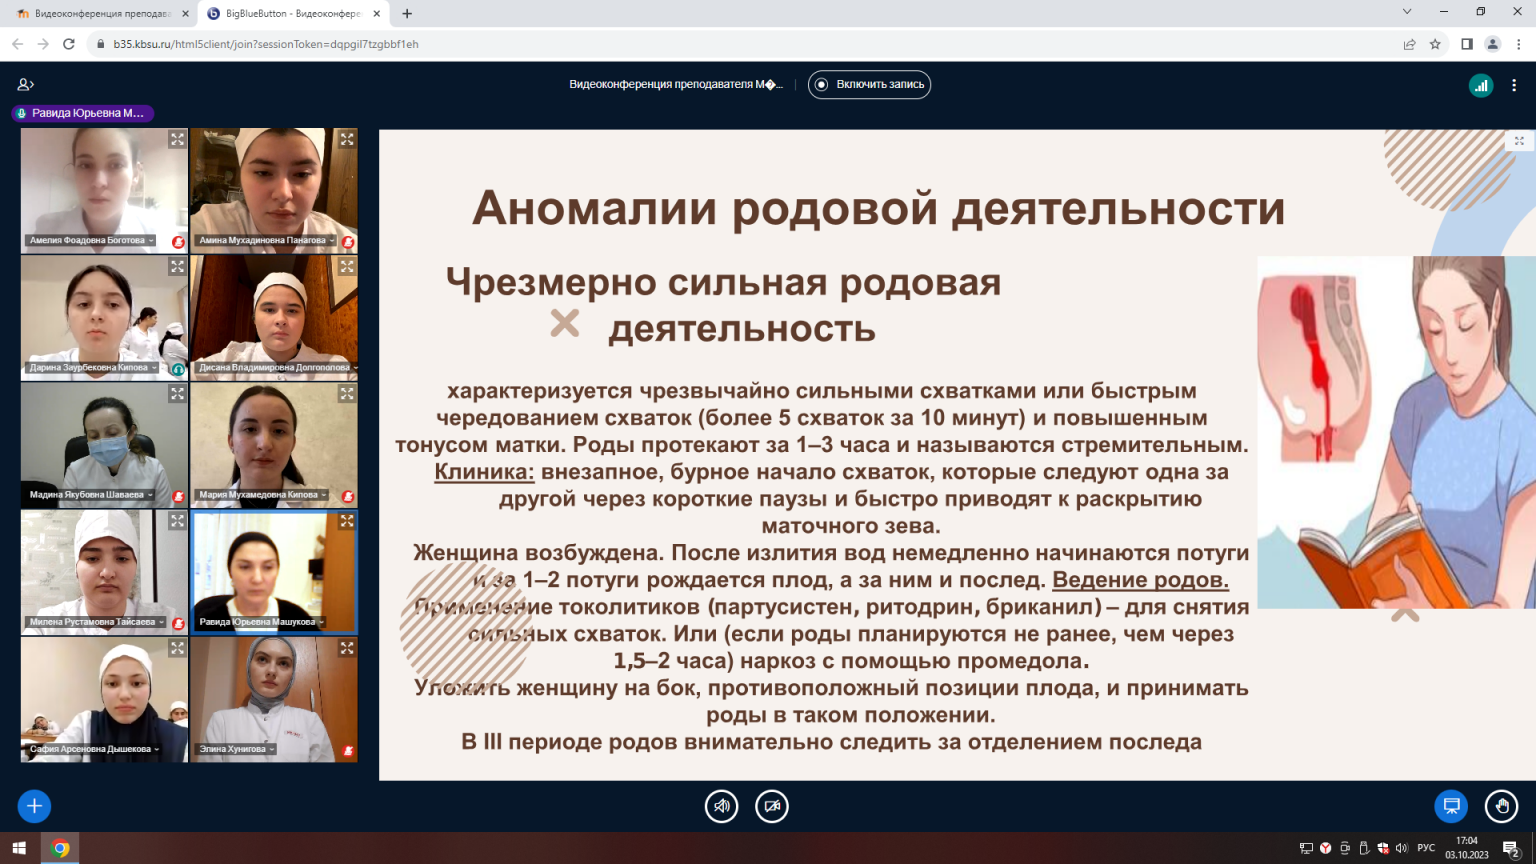
Task: Open the volume control tray icon
Action: (x=1401, y=848)
